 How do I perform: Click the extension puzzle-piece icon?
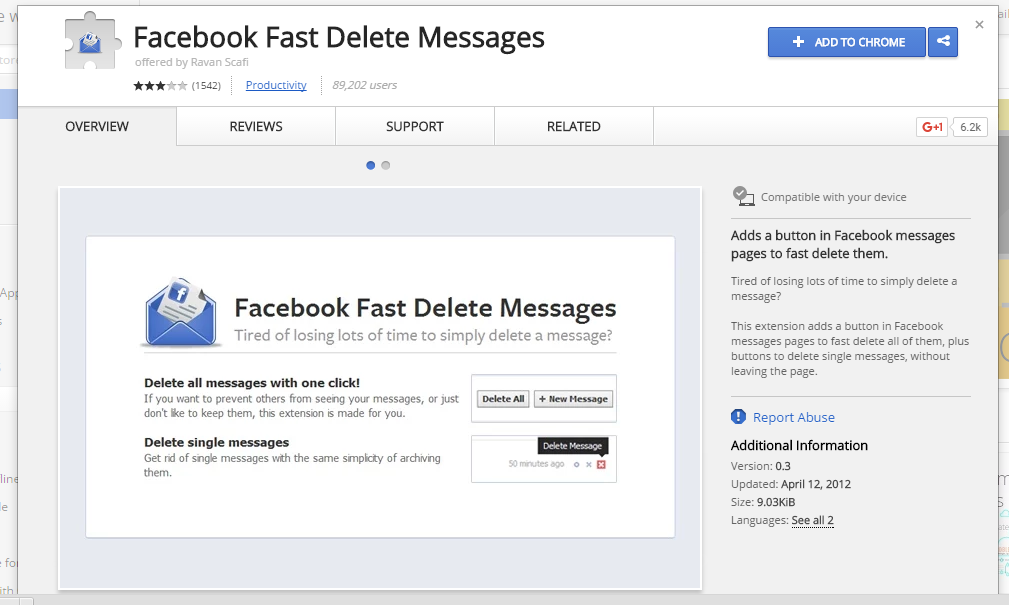coord(92,41)
